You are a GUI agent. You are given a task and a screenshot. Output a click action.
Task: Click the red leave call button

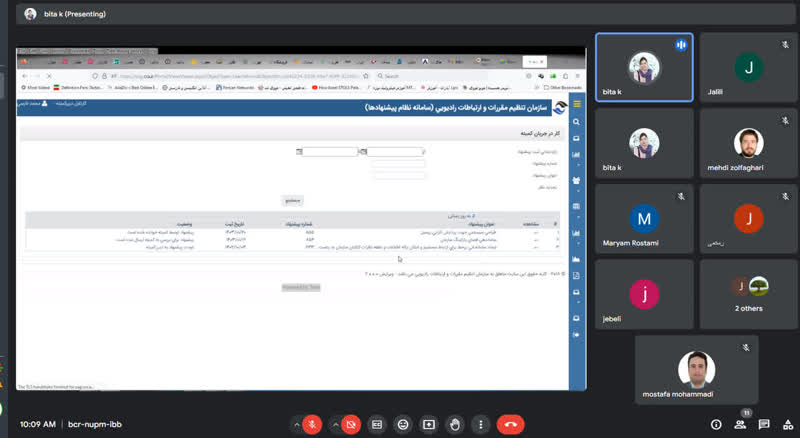pyautogui.click(x=510, y=424)
